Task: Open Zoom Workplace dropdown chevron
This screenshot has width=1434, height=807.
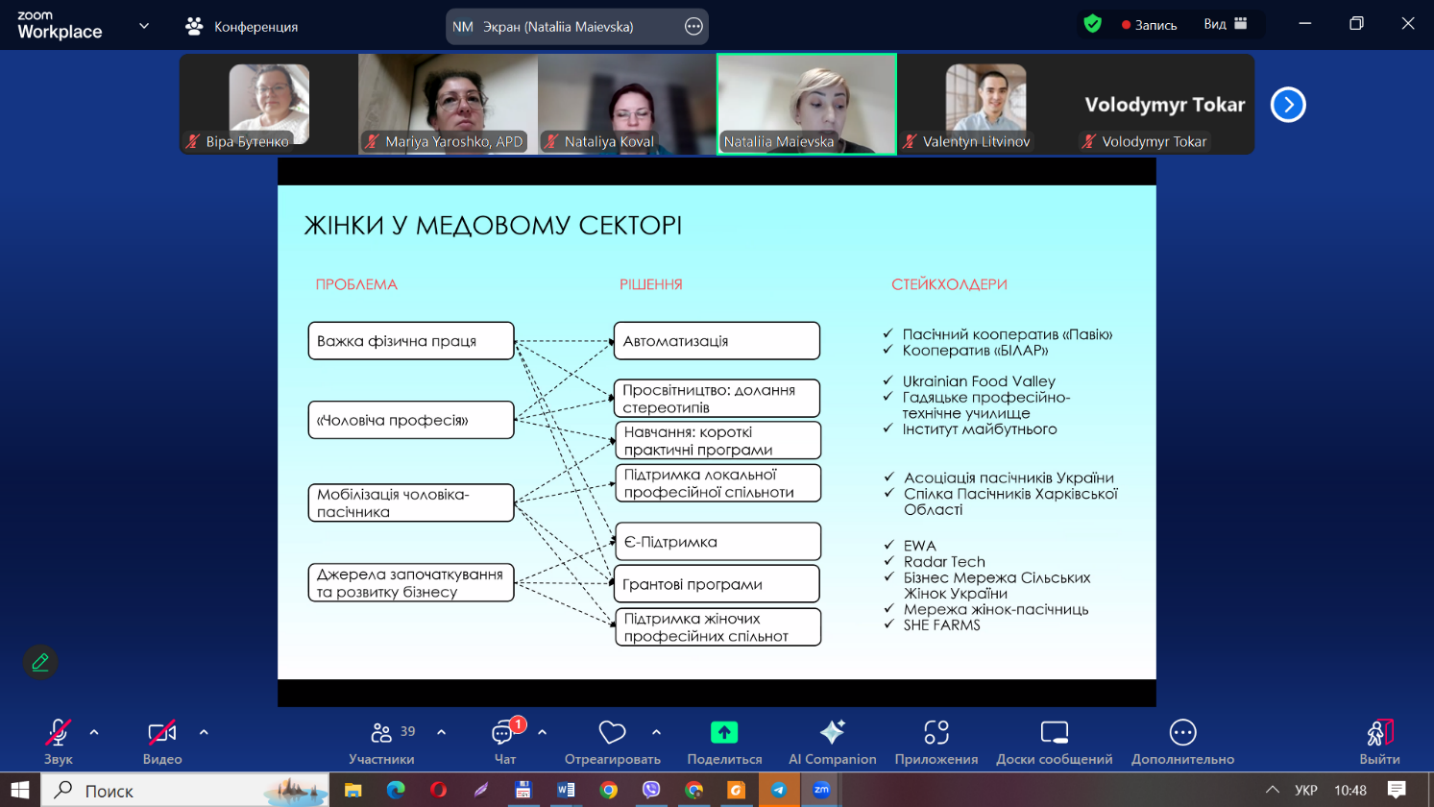Action: click(x=144, y=26)
